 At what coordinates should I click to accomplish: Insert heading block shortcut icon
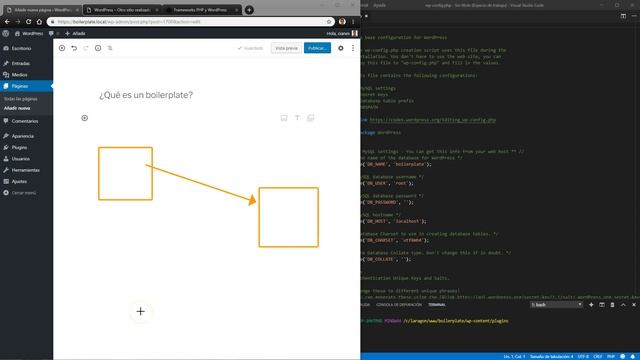[x=297, y=118]
